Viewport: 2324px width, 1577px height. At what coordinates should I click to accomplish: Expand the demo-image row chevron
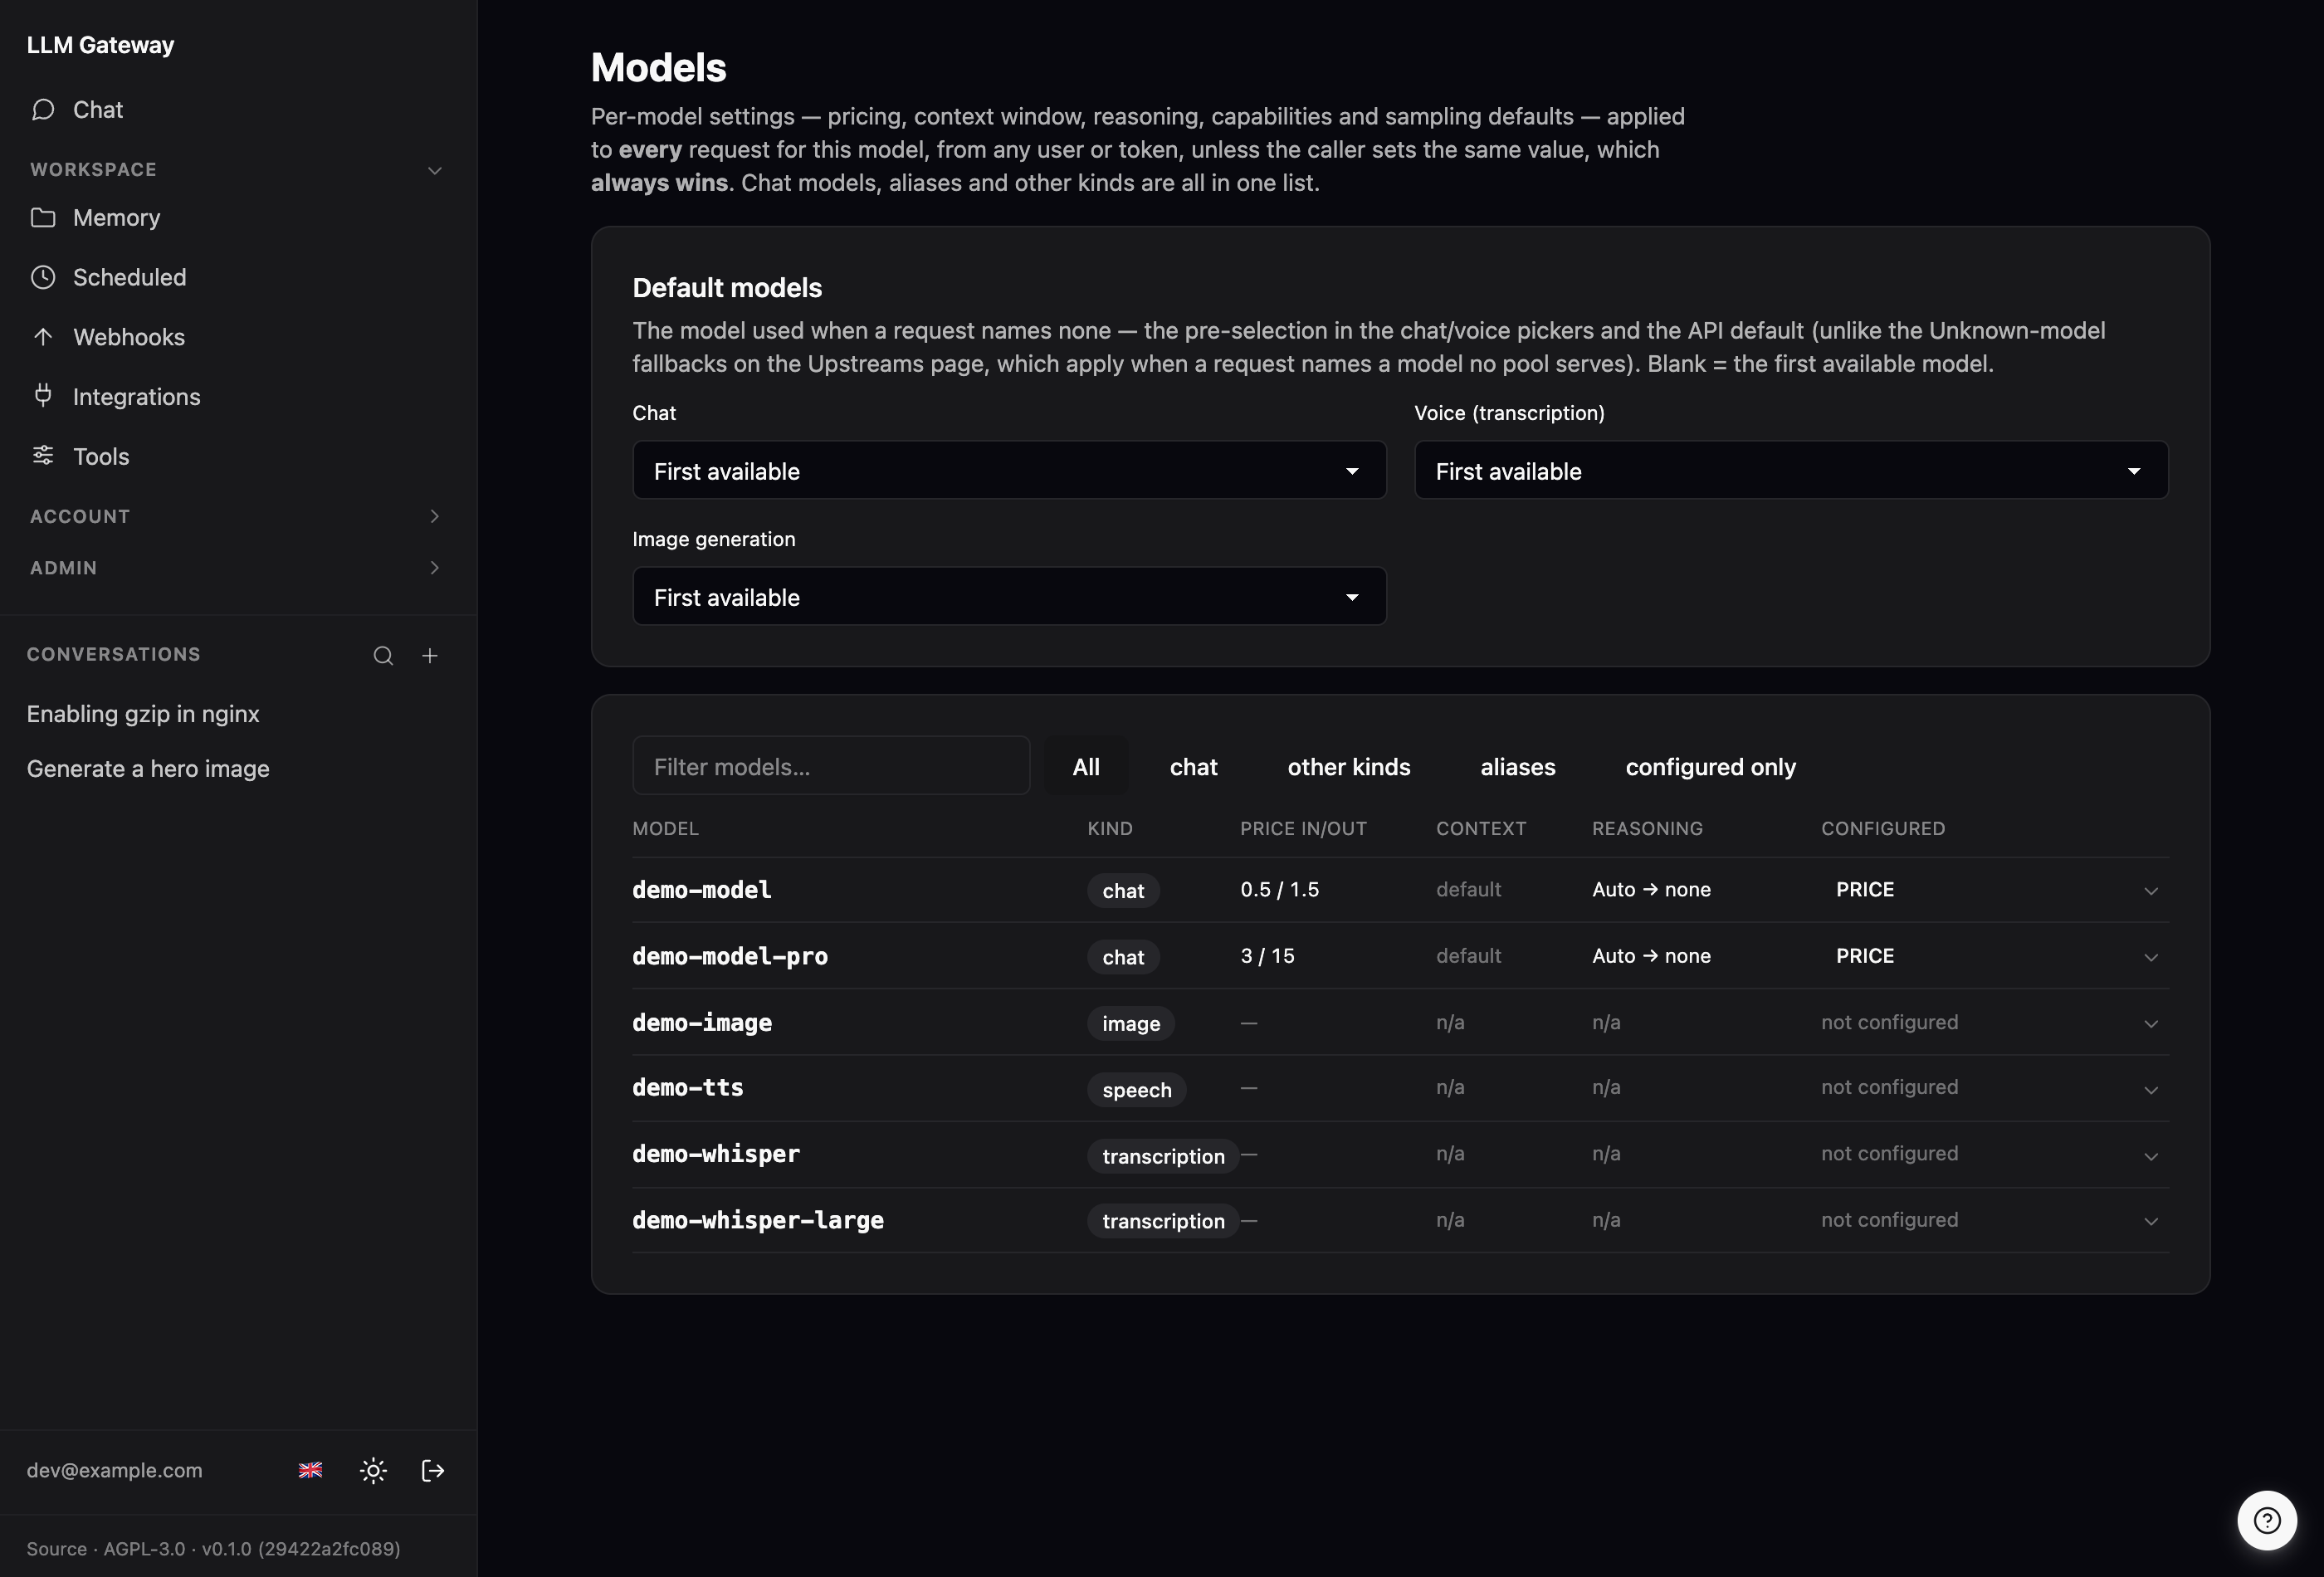click(x=2151, y=1023)
